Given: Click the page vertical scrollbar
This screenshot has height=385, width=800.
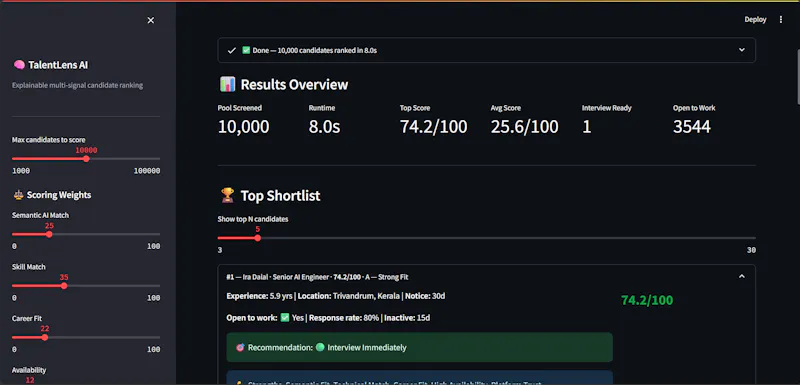Looking at the screenshot, I should [797, 76].
